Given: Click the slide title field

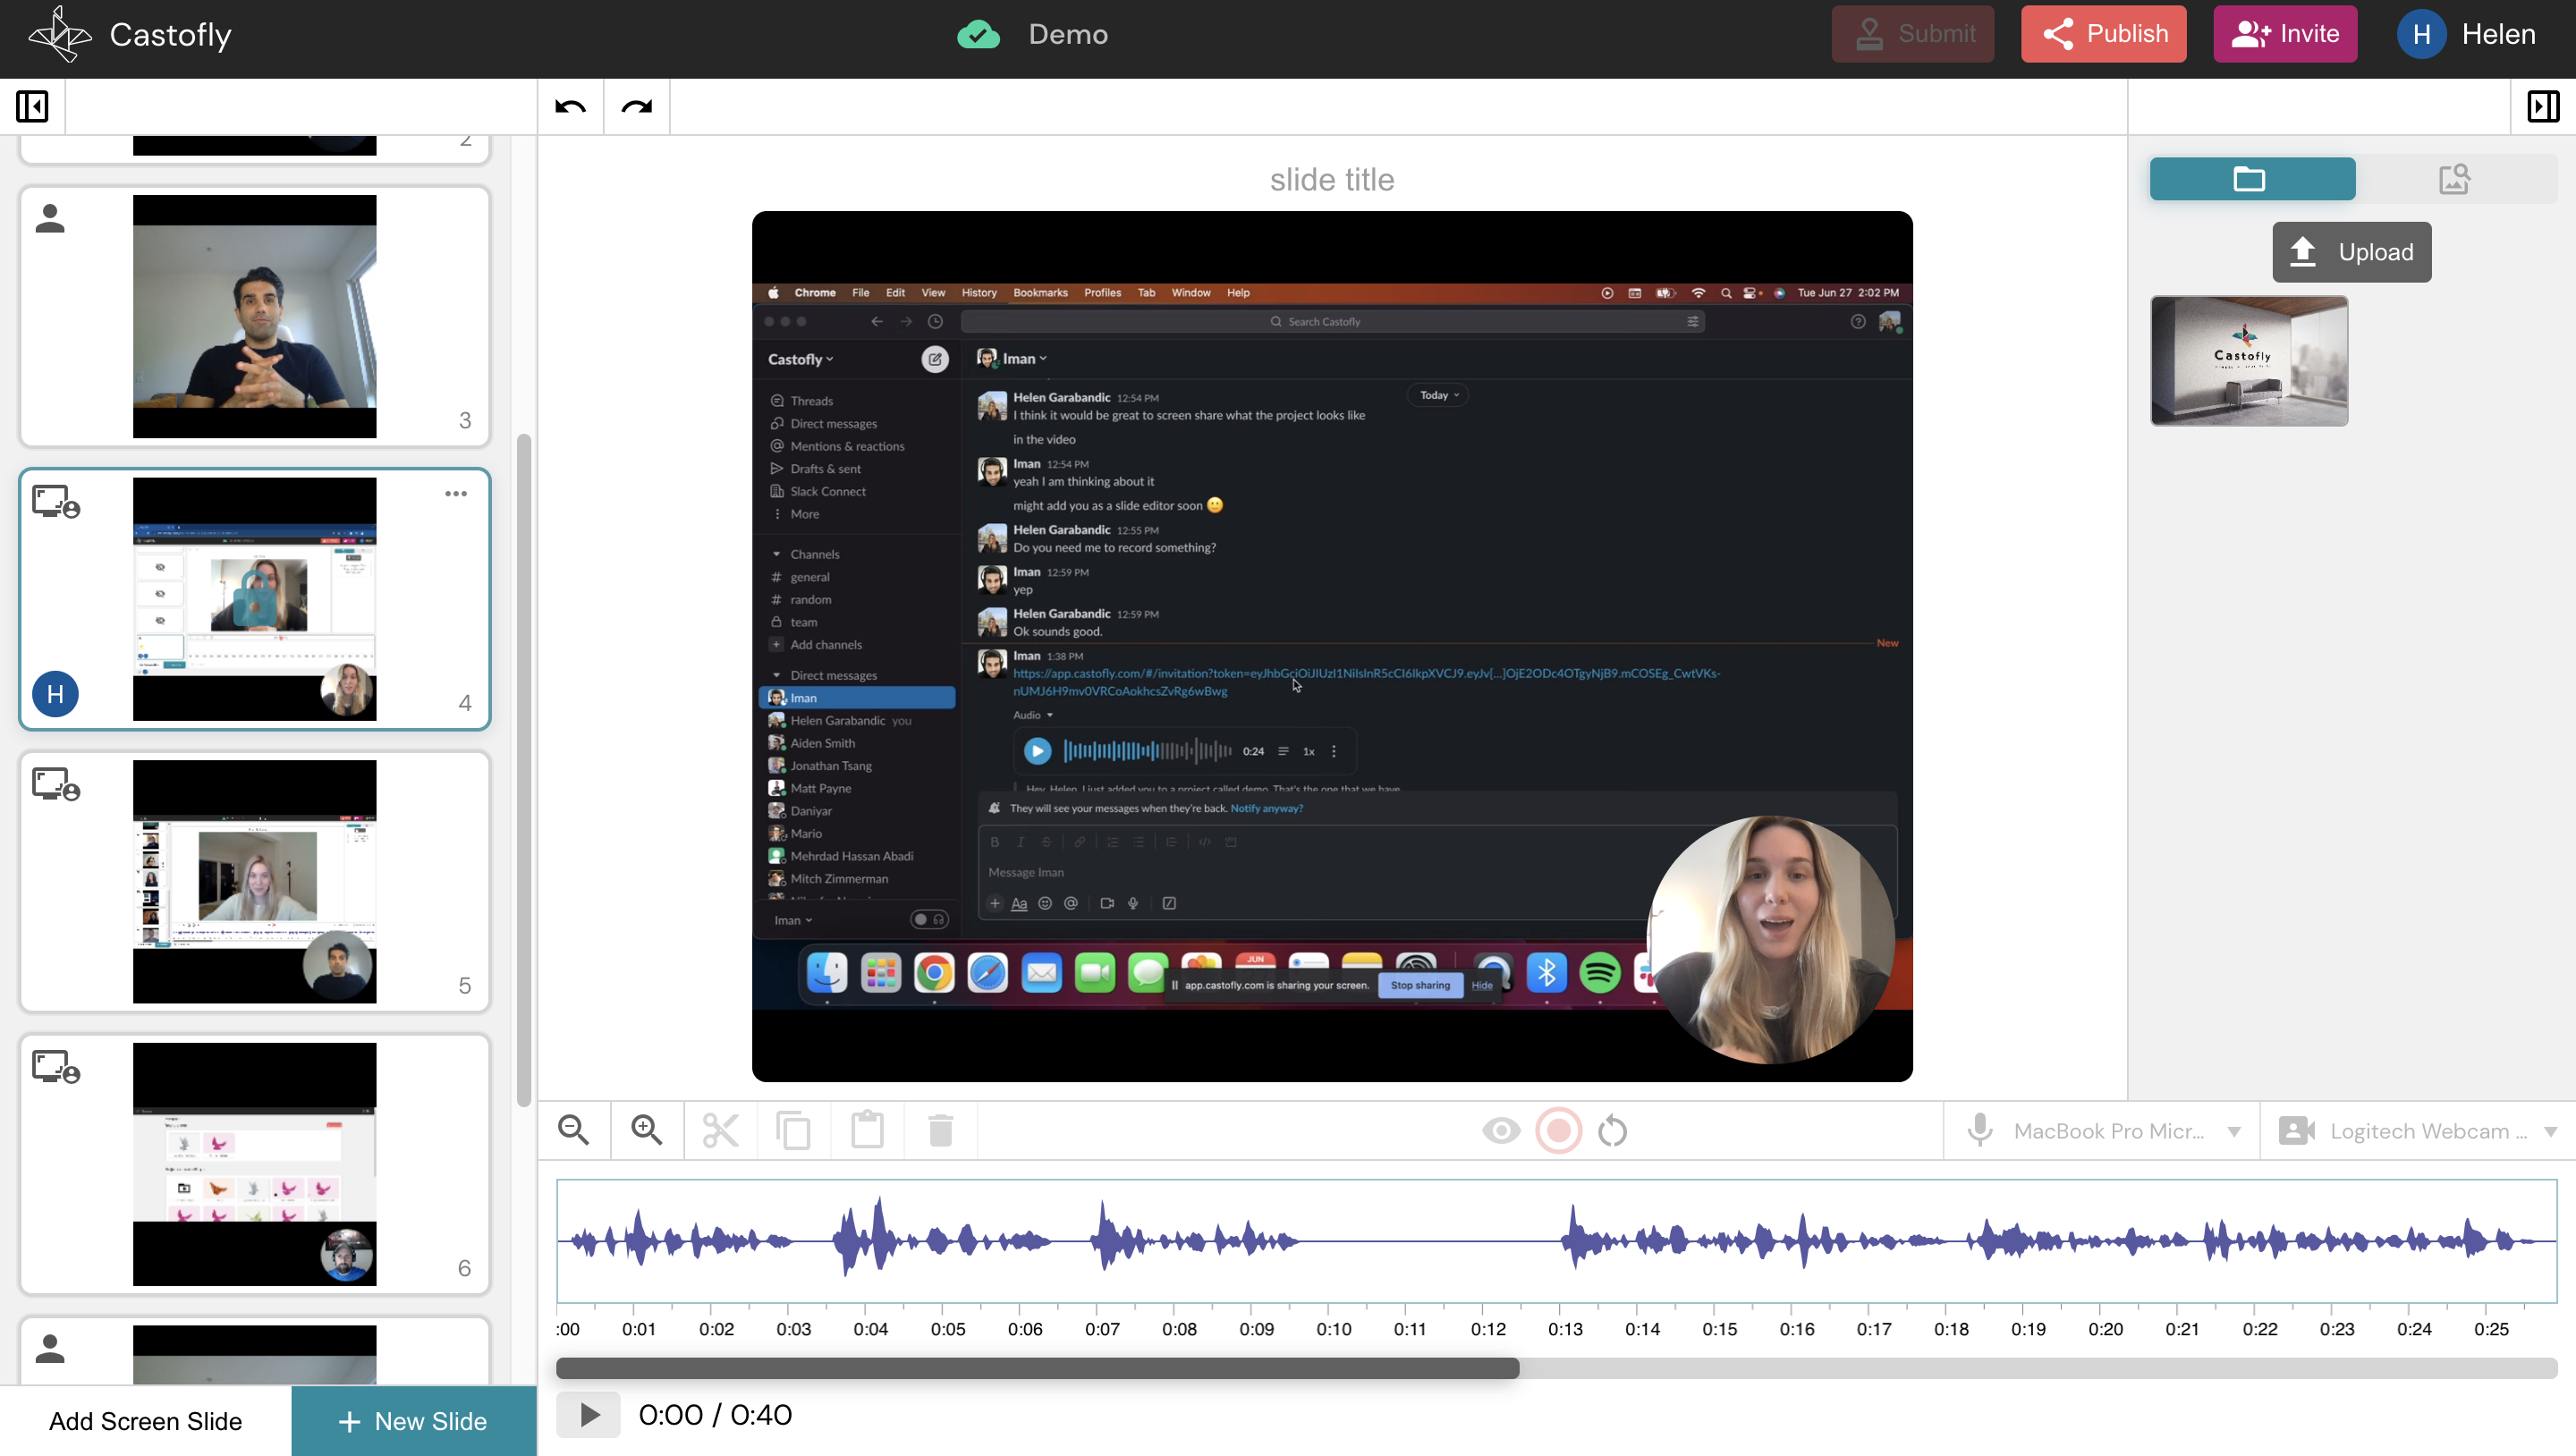Looking at the screenshot, I should [1332, 179].
